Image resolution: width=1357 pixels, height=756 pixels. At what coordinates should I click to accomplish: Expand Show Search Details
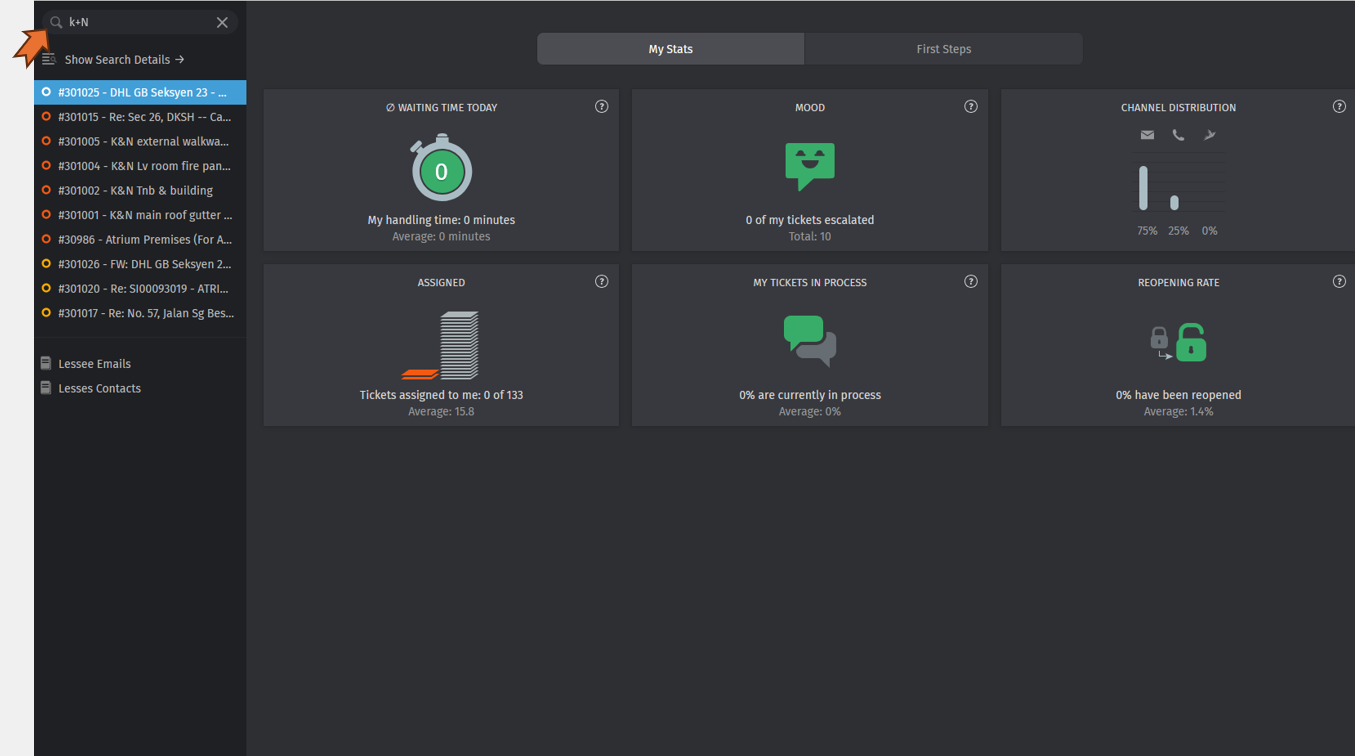click(124, 60)
